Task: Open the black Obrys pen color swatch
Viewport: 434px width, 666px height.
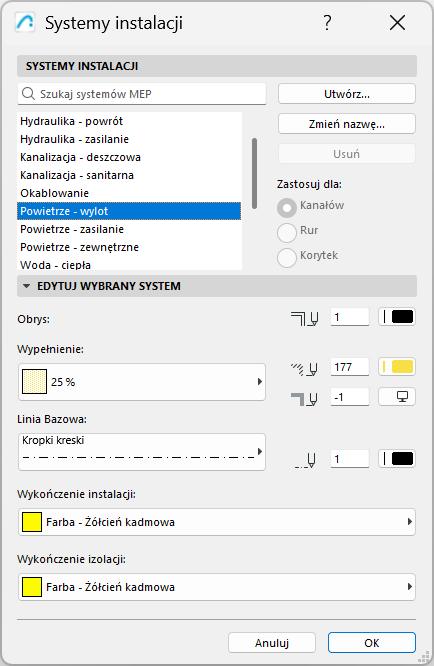Action: (x=397, y=317)
